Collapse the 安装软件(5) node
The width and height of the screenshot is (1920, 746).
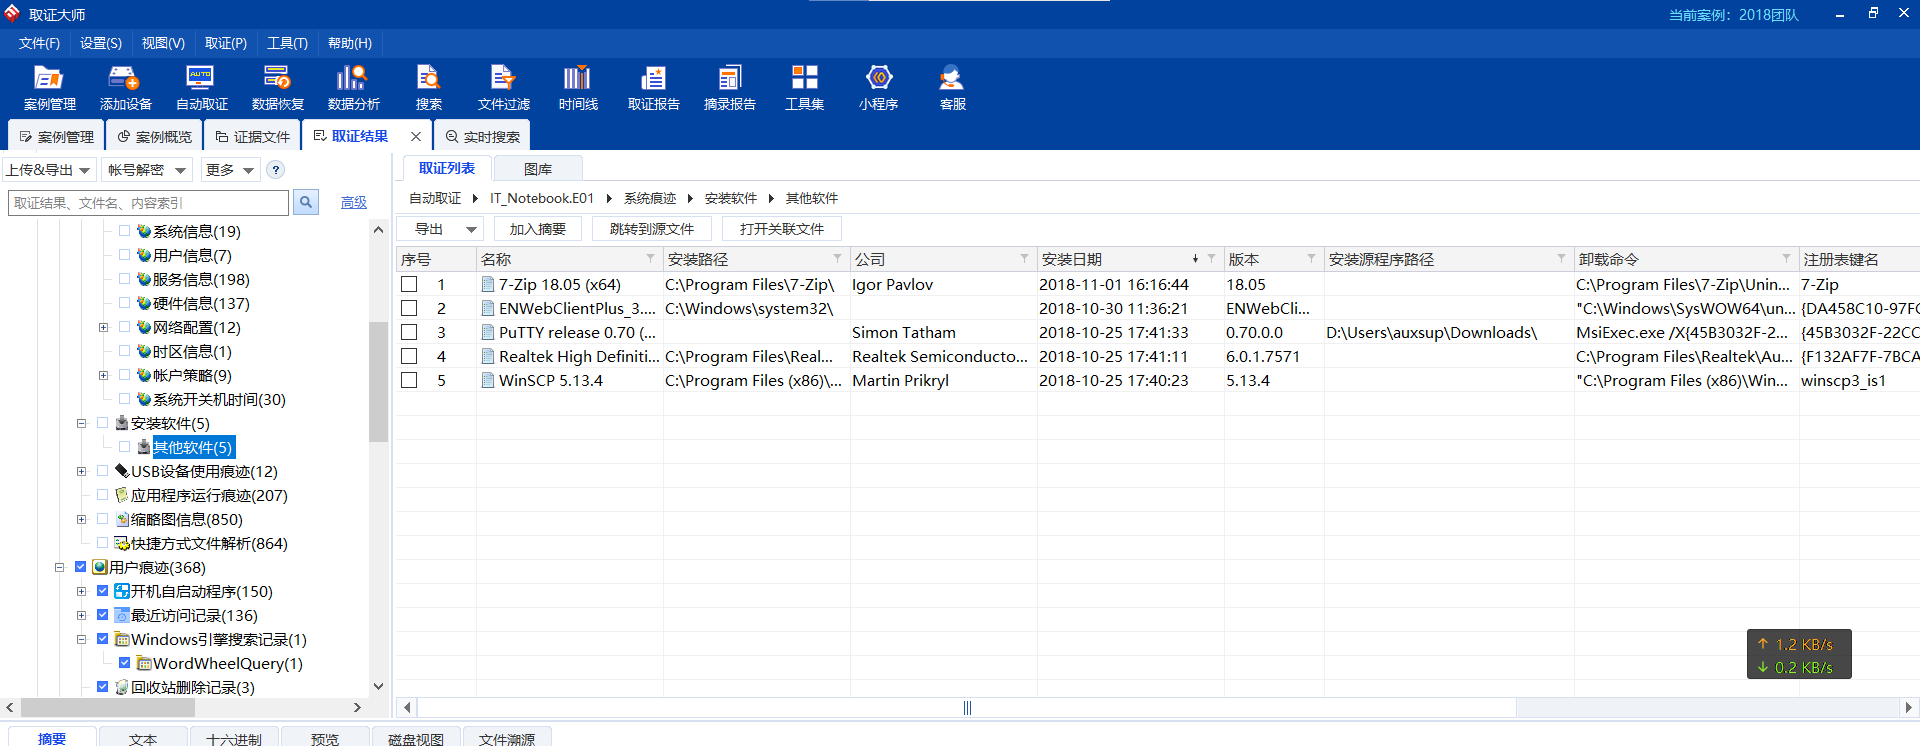click(x=81, y=423)
